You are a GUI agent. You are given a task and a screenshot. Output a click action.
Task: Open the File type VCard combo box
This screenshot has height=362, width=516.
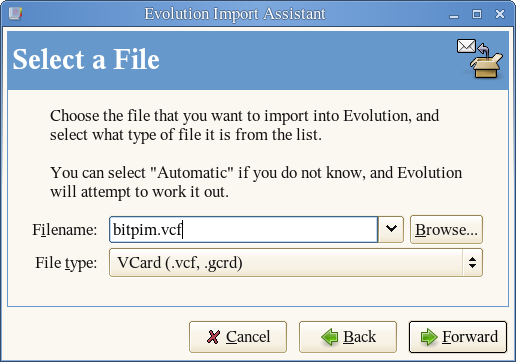tap(296, 262)
